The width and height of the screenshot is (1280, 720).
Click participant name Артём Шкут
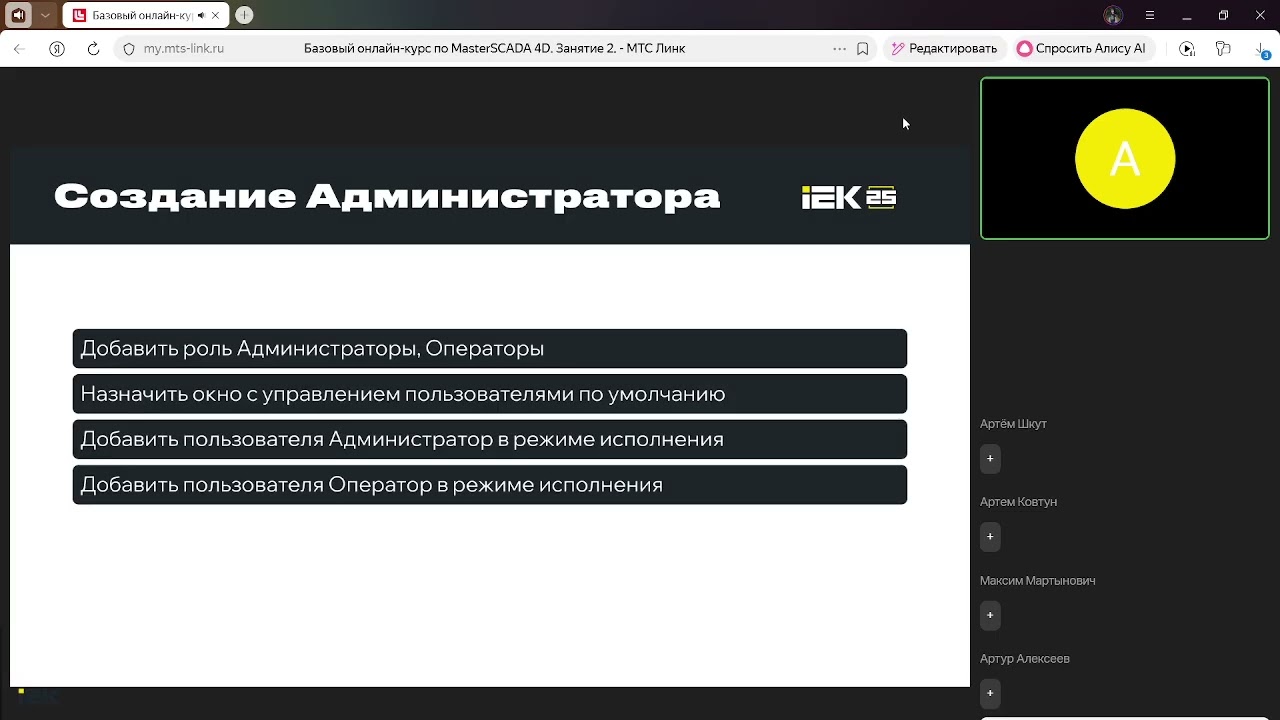tap(1013, 423)
